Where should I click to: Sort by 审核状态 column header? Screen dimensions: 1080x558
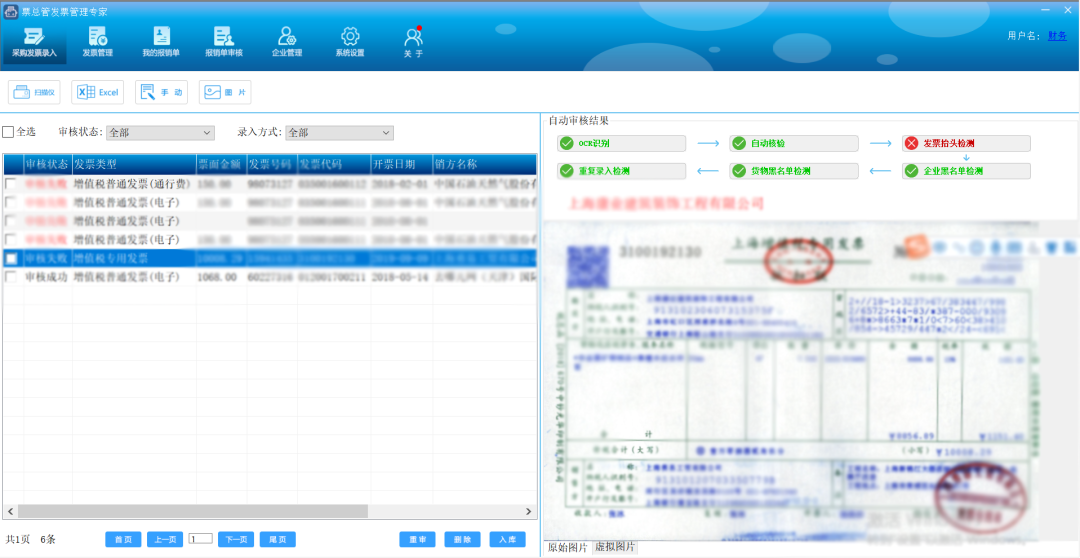point(48,164)
